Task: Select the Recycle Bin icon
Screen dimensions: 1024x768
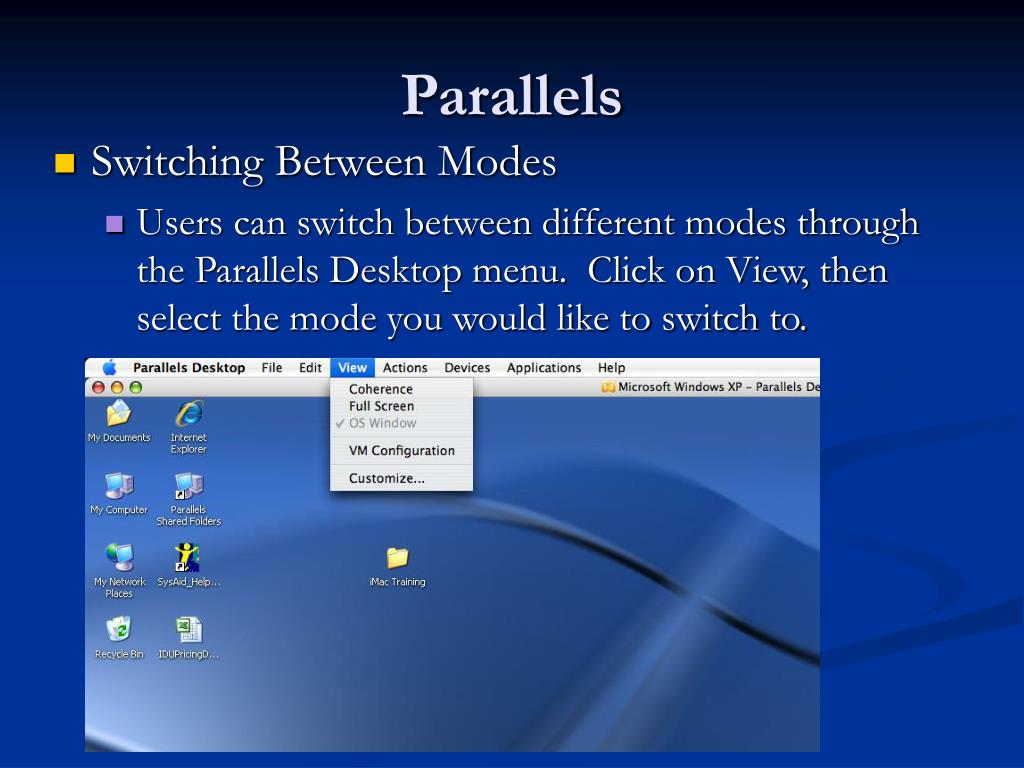Action: coord(119,629)
